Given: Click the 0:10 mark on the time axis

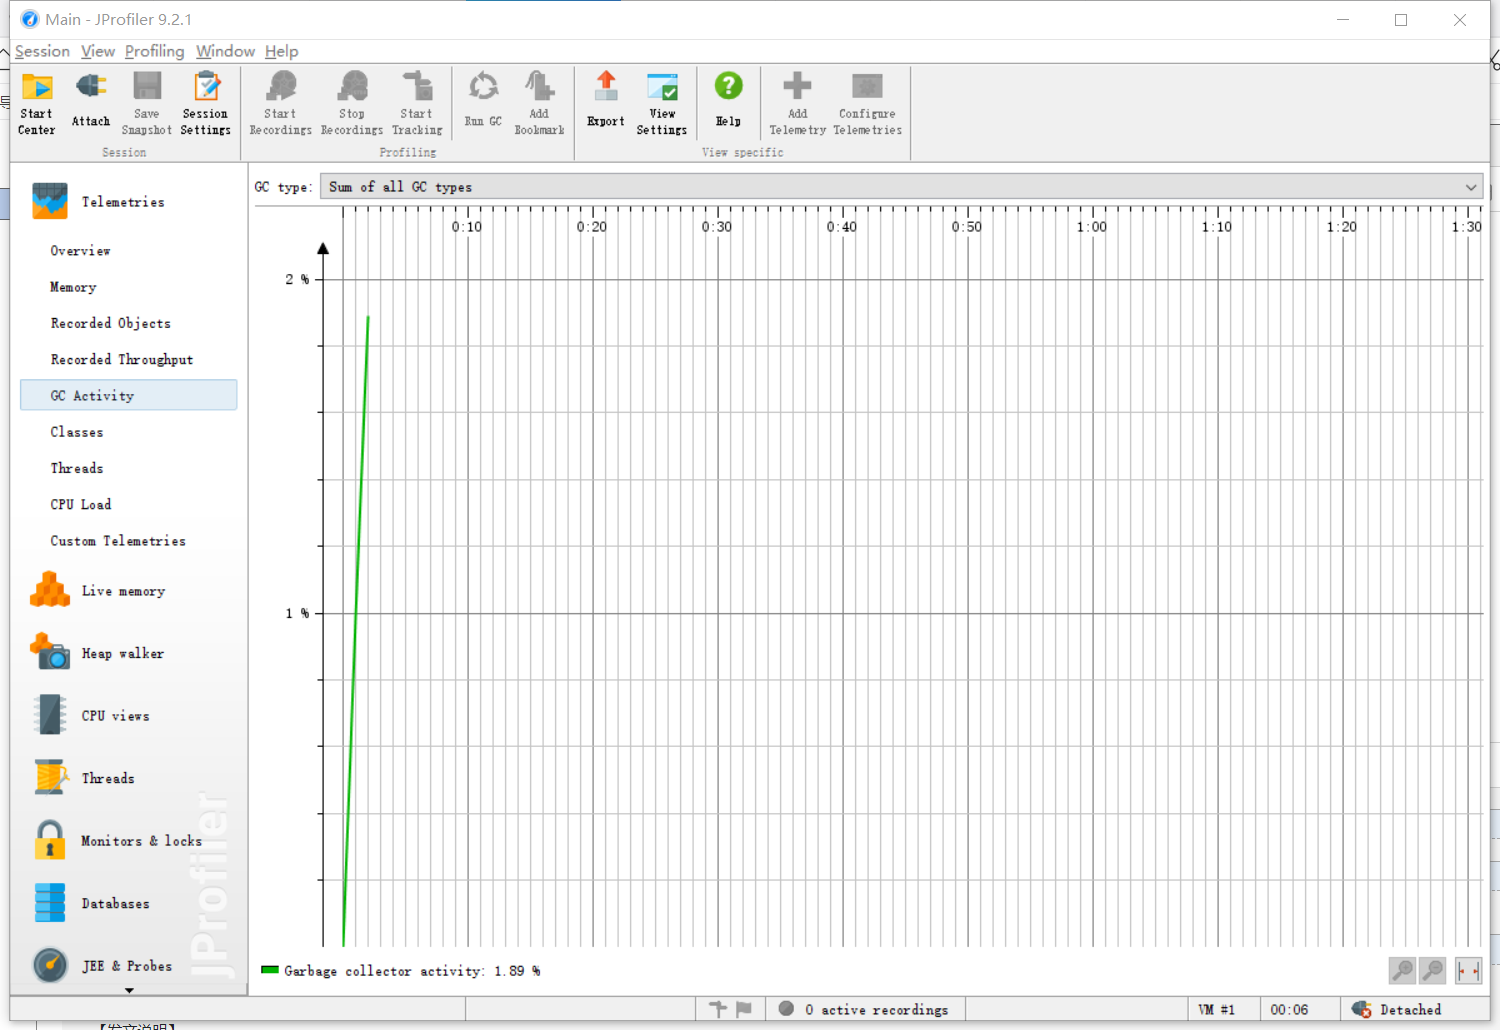Looking at the screenshot, I should pyautogui.click(x=467, y=227).
